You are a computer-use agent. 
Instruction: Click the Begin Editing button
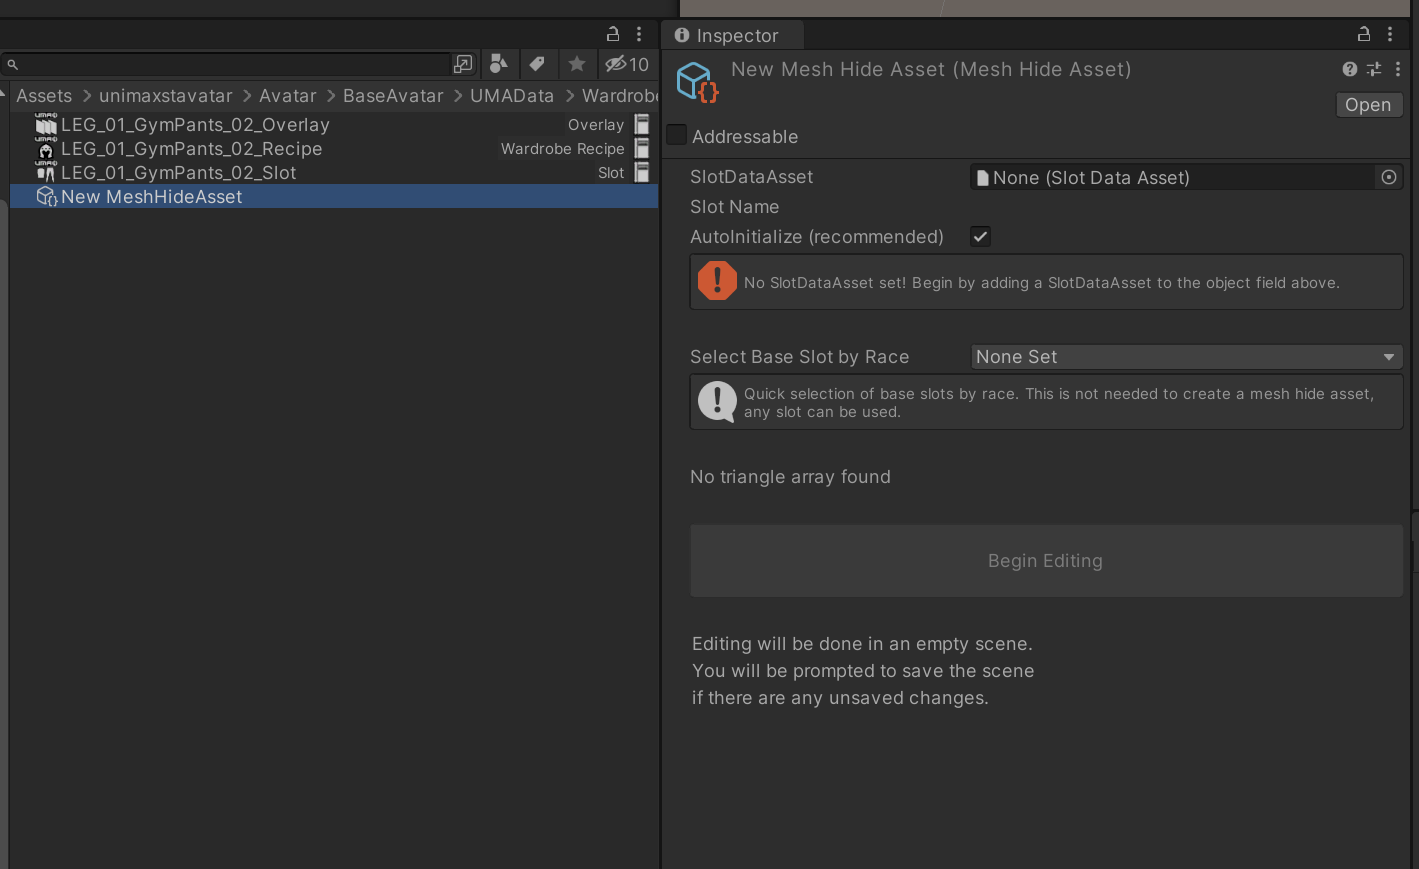click(1046, 561)
